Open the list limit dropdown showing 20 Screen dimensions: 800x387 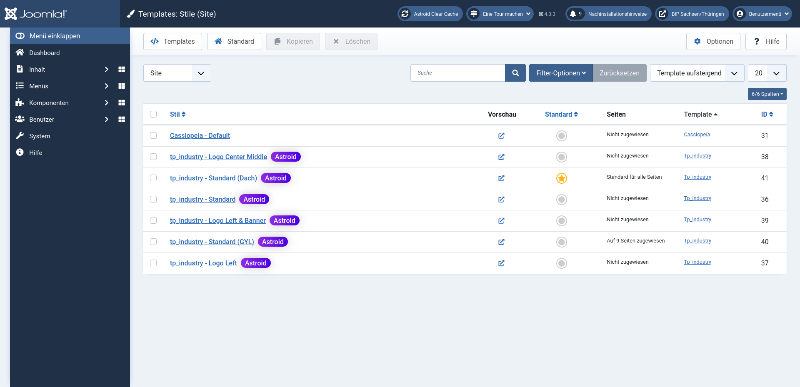pyautogui.click(x=767, y=73)
